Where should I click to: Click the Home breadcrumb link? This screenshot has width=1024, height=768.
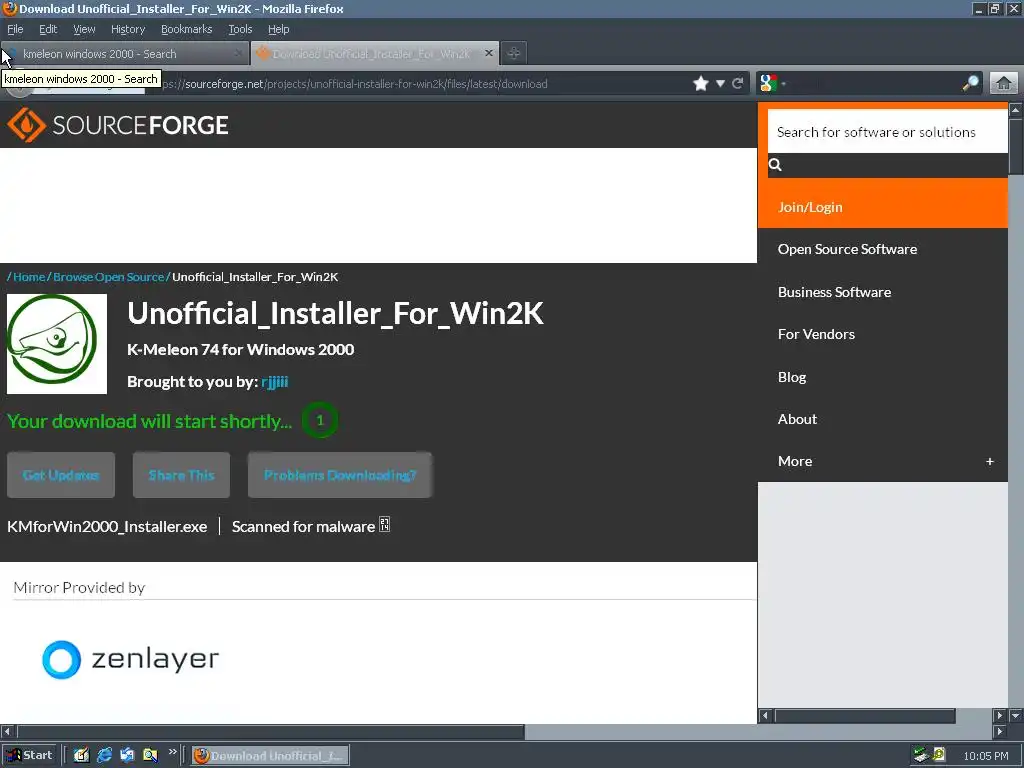(29, 277)
